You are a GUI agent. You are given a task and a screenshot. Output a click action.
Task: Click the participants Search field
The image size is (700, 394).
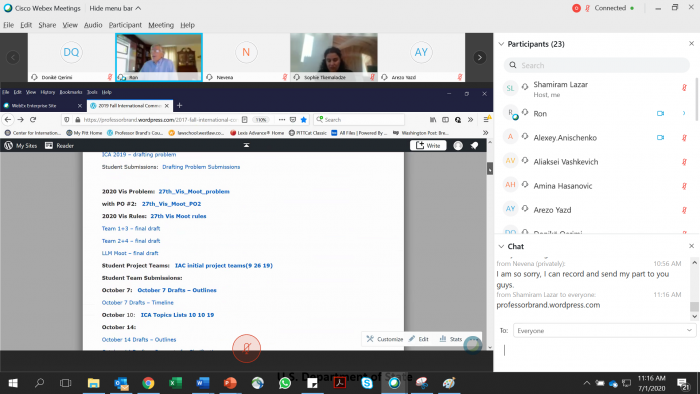596,65
